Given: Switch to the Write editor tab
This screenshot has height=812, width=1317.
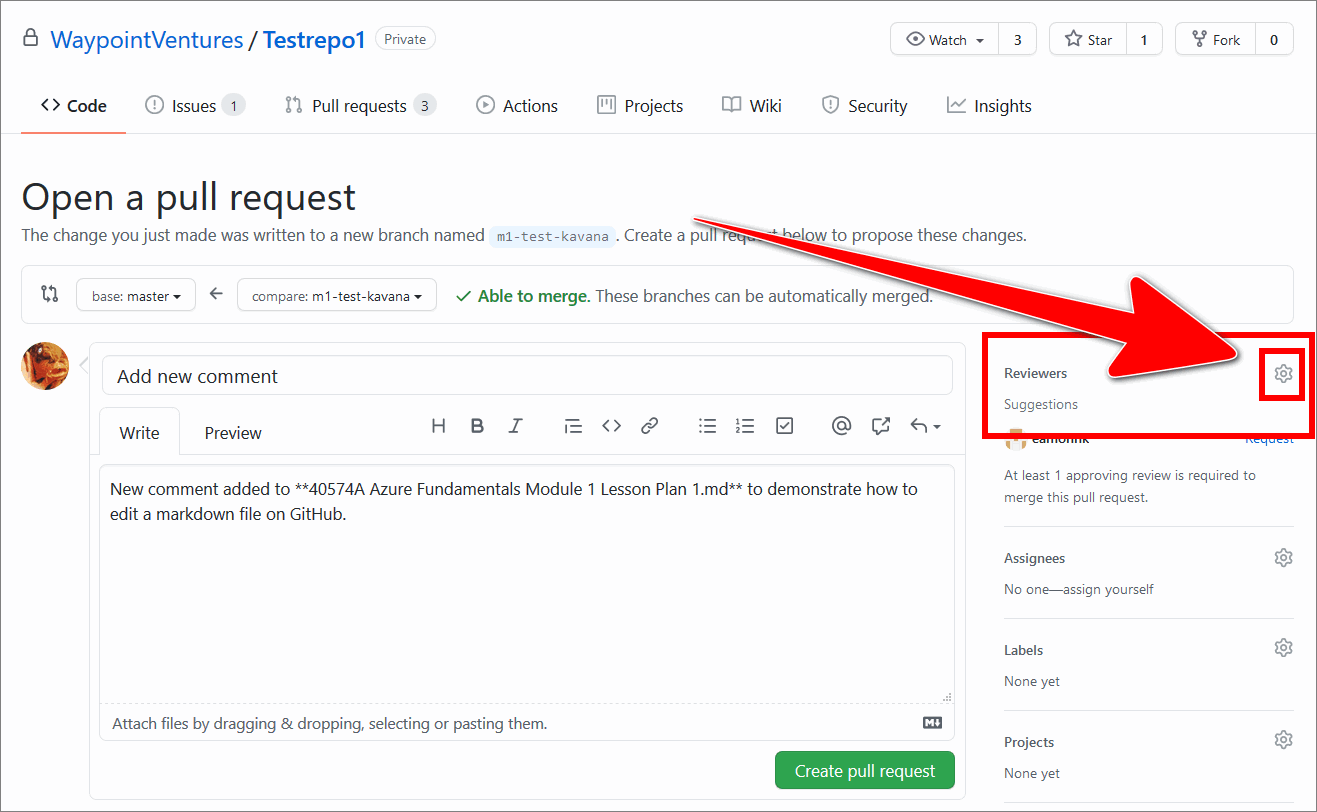Looking at the screenshot, I should [x=140, y=432].
